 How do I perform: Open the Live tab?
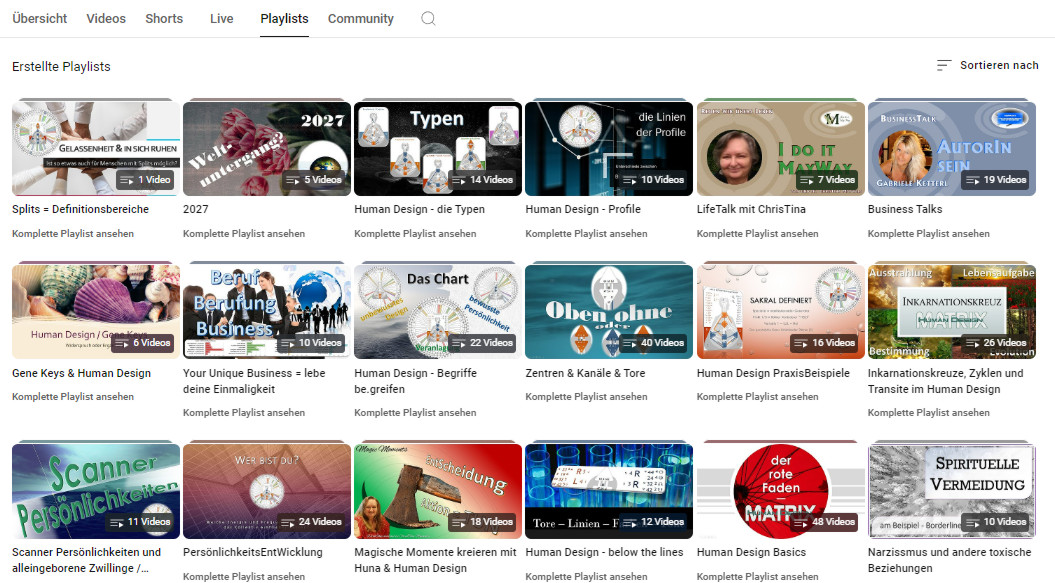pos(222,18)
